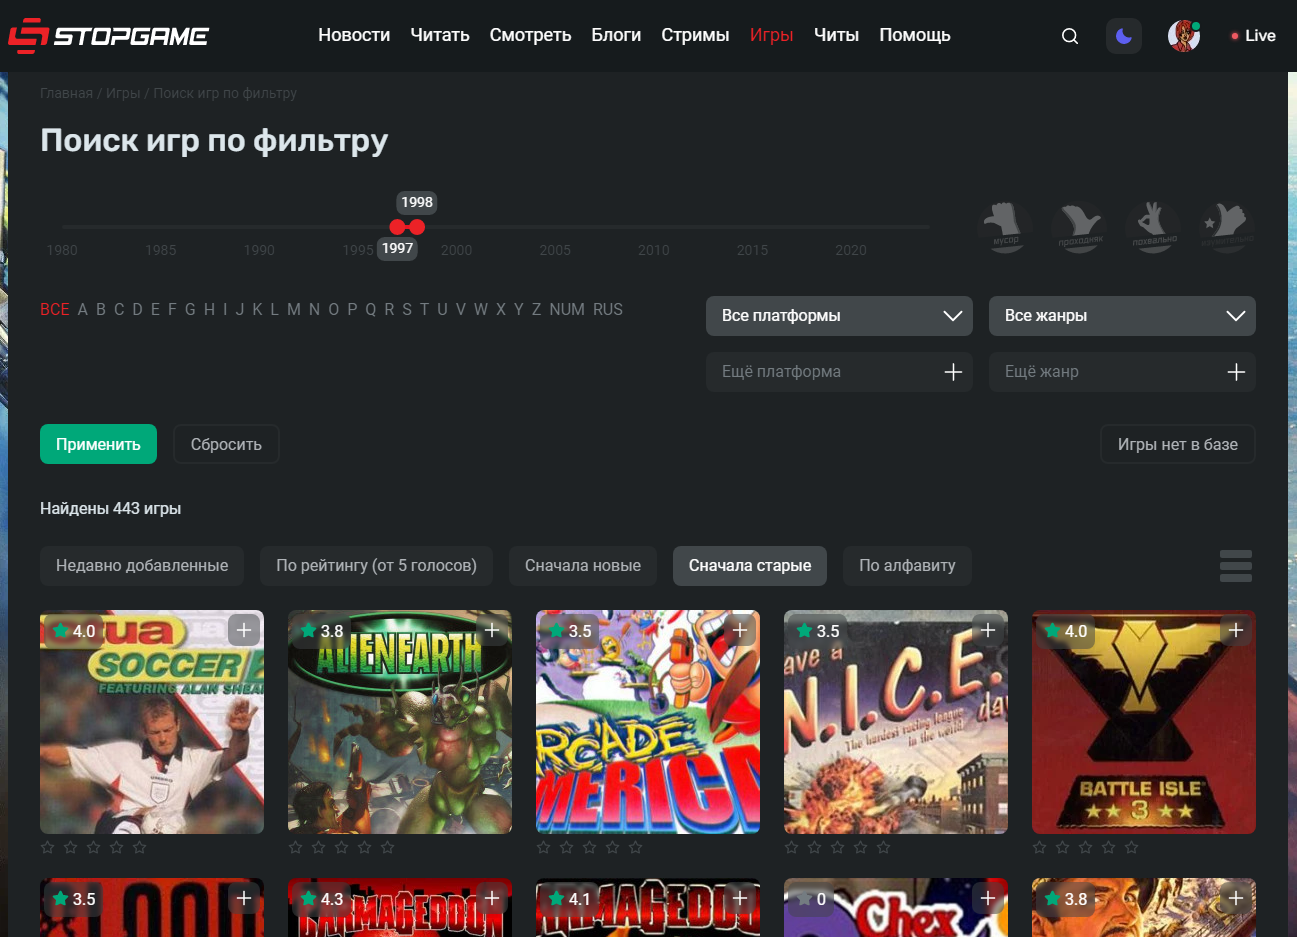The width and height of the screenshot is (1297, 937).
Task: Open the site search magnifier
Action: (x=1070, y=36)
